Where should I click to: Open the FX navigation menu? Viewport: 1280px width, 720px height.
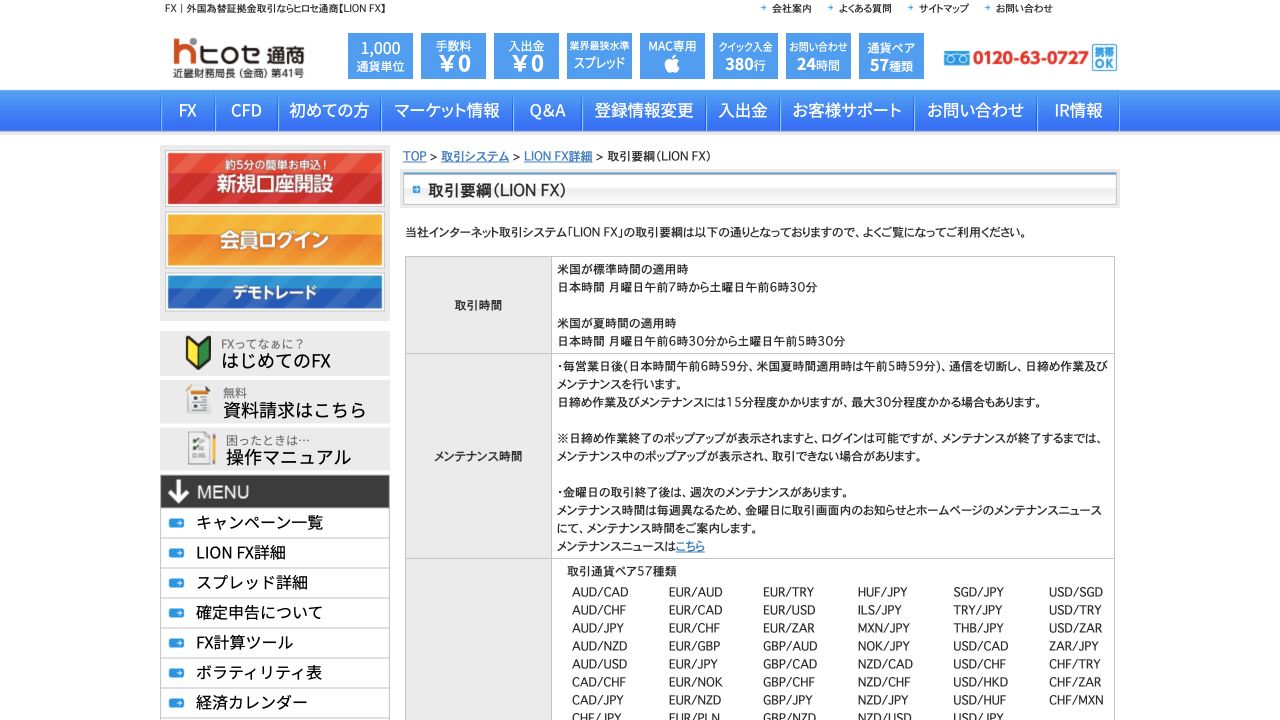pos(188,111)
